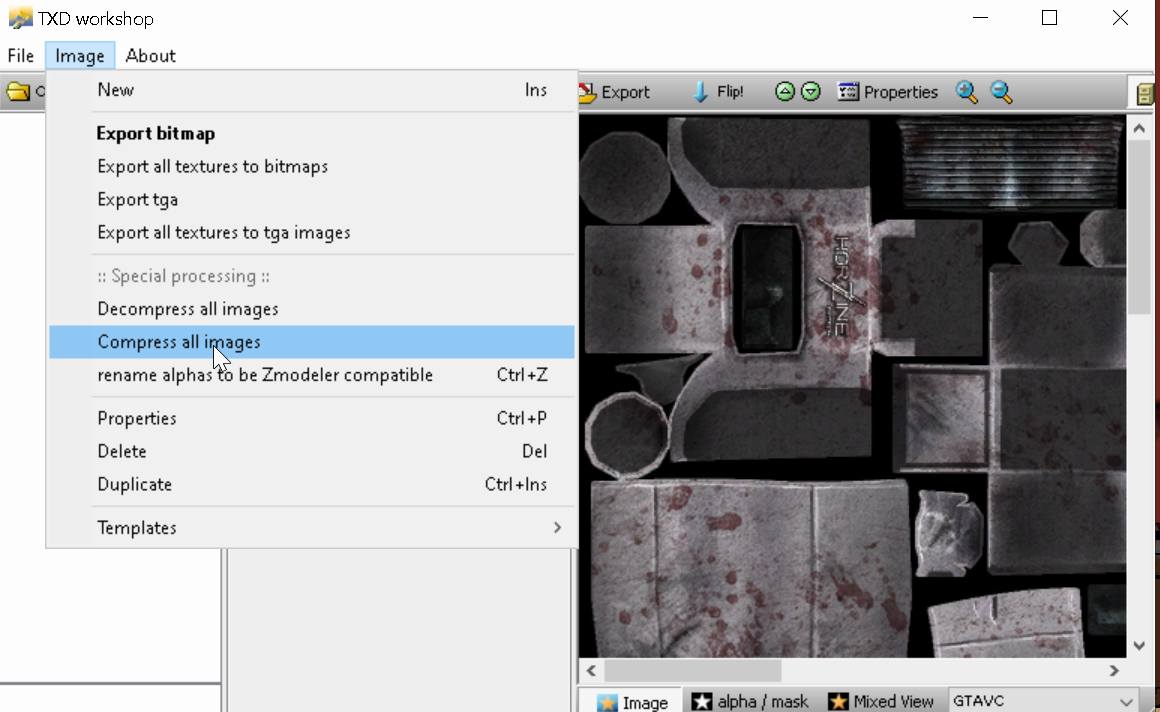Click the vertical scrollbar down arrow

coord(1139,645)
